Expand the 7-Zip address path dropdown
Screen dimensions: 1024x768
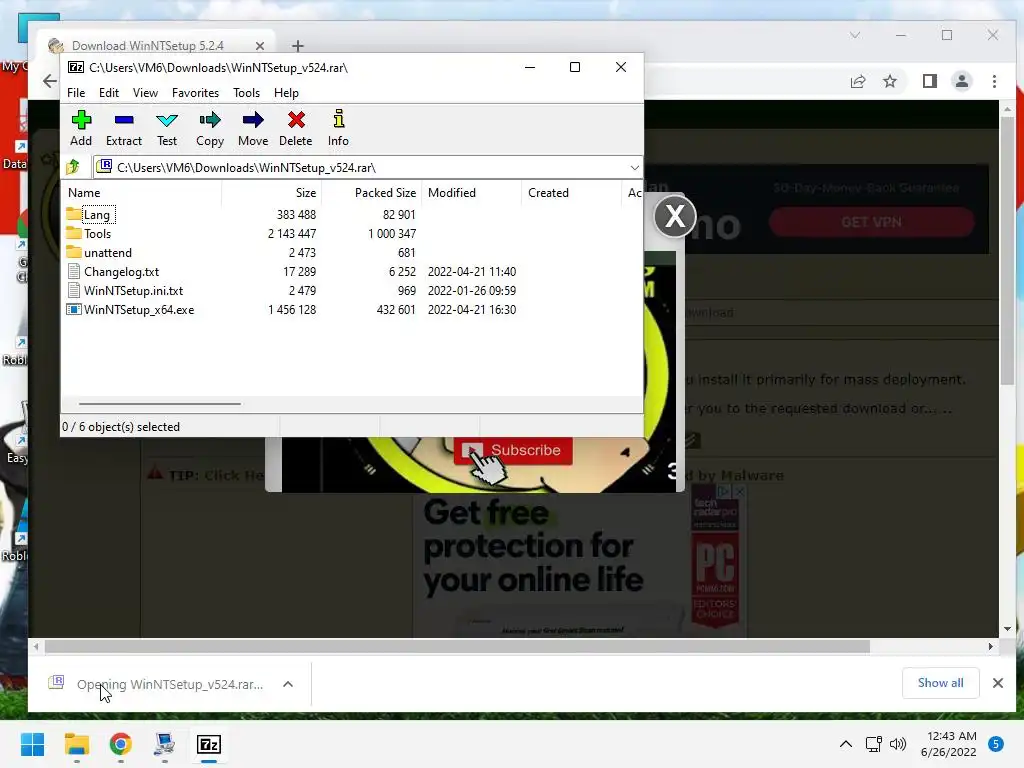tap(634, 168)
